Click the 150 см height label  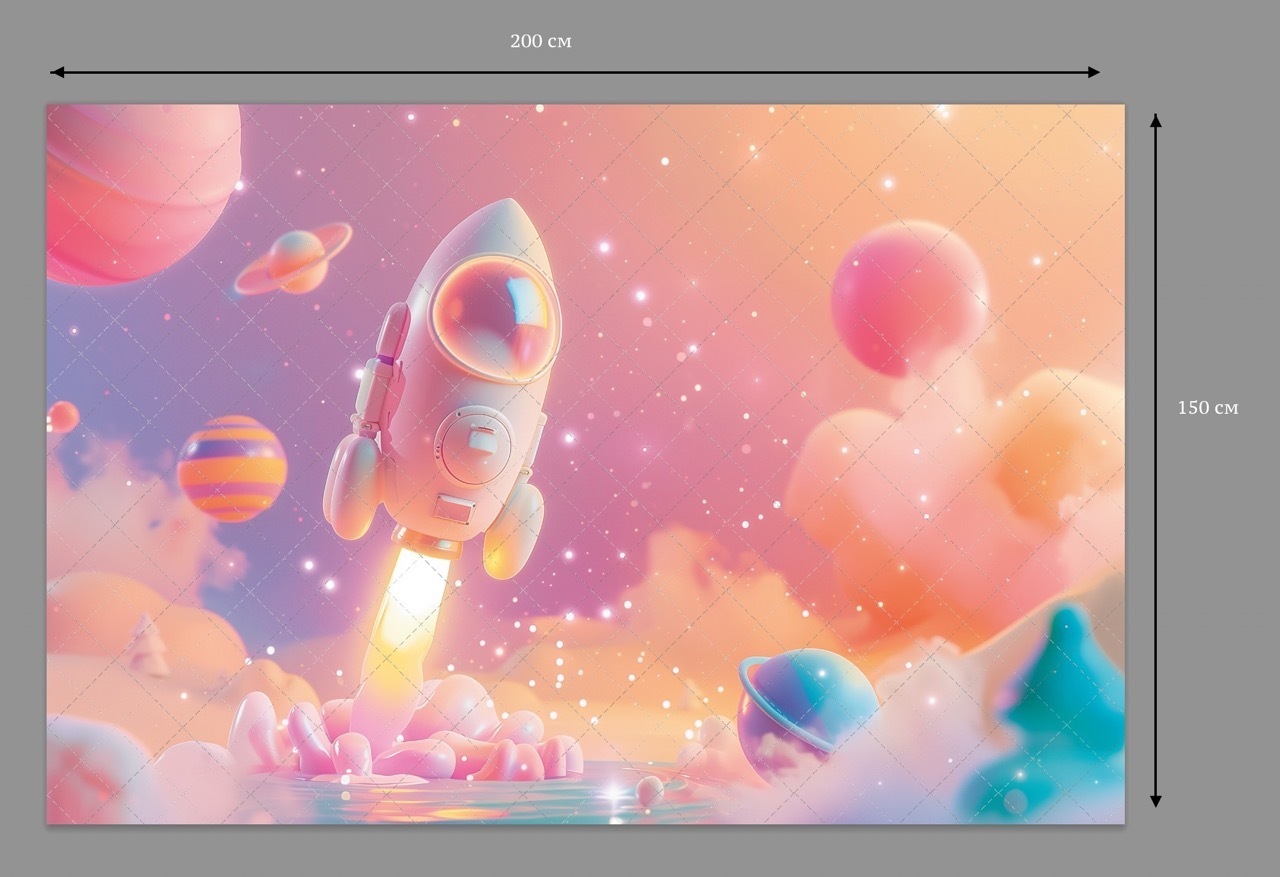click(x=1207, y=408)
